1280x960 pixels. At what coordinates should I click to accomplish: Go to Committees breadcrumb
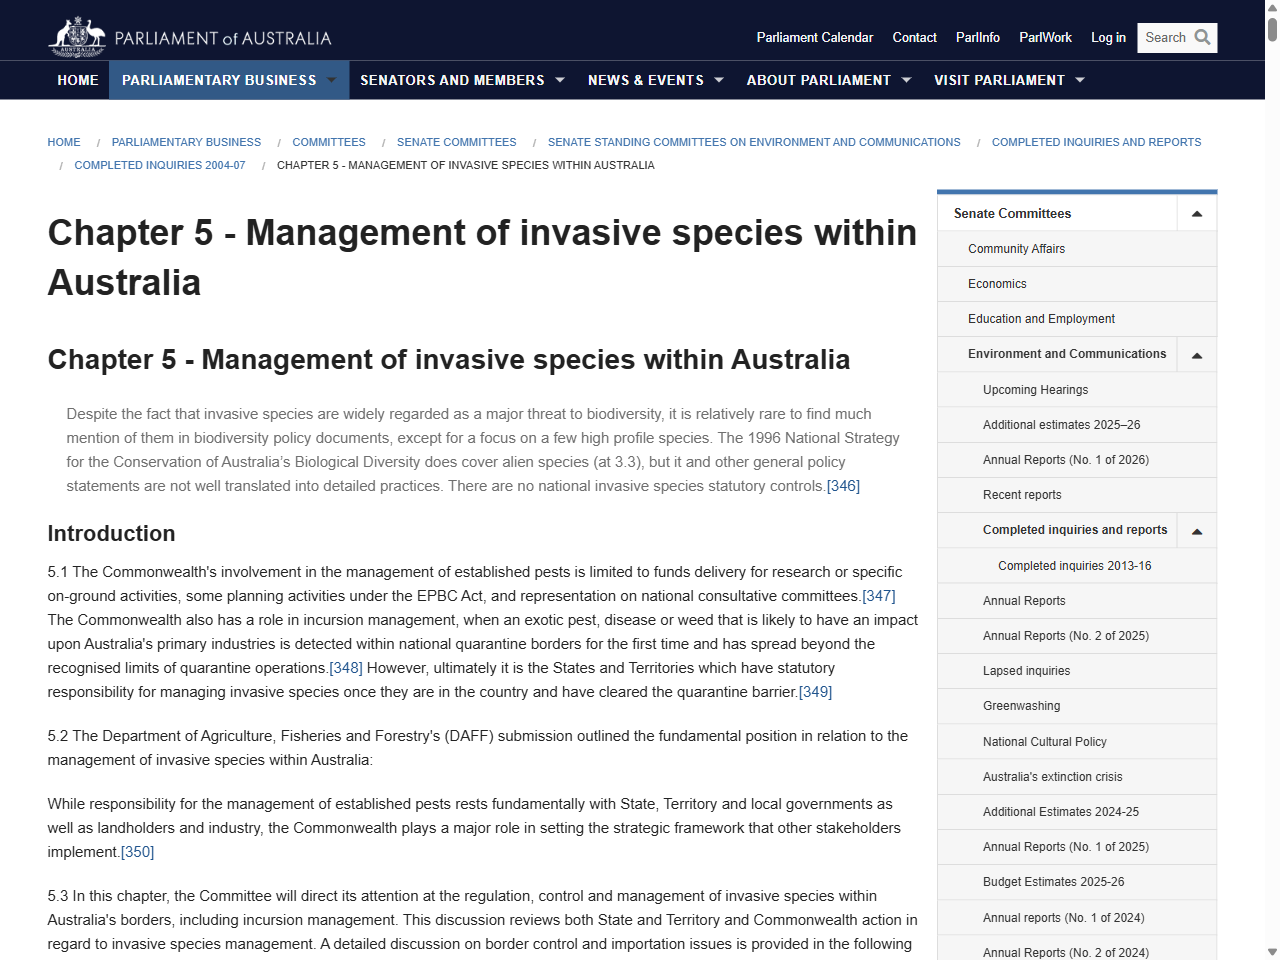click(x=329, y=142)
